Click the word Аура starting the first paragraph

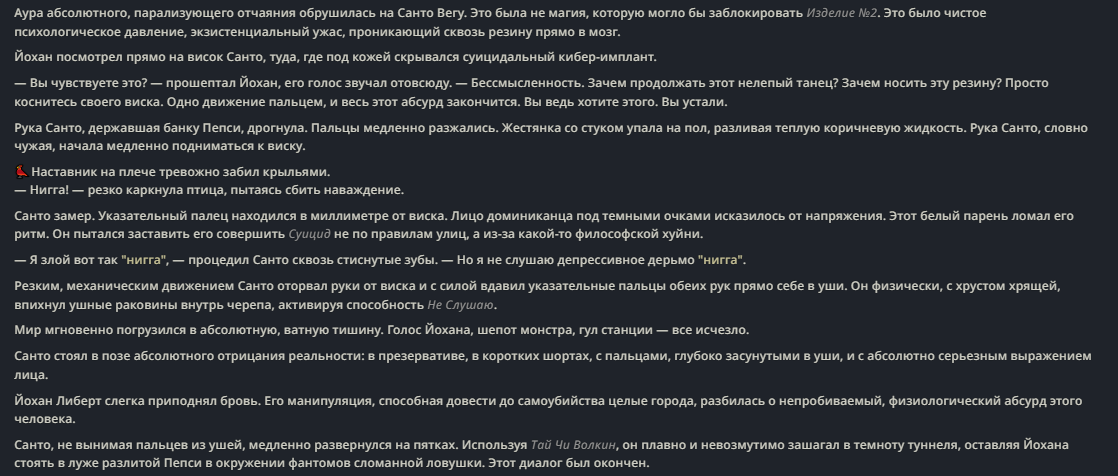click(29, 13)
